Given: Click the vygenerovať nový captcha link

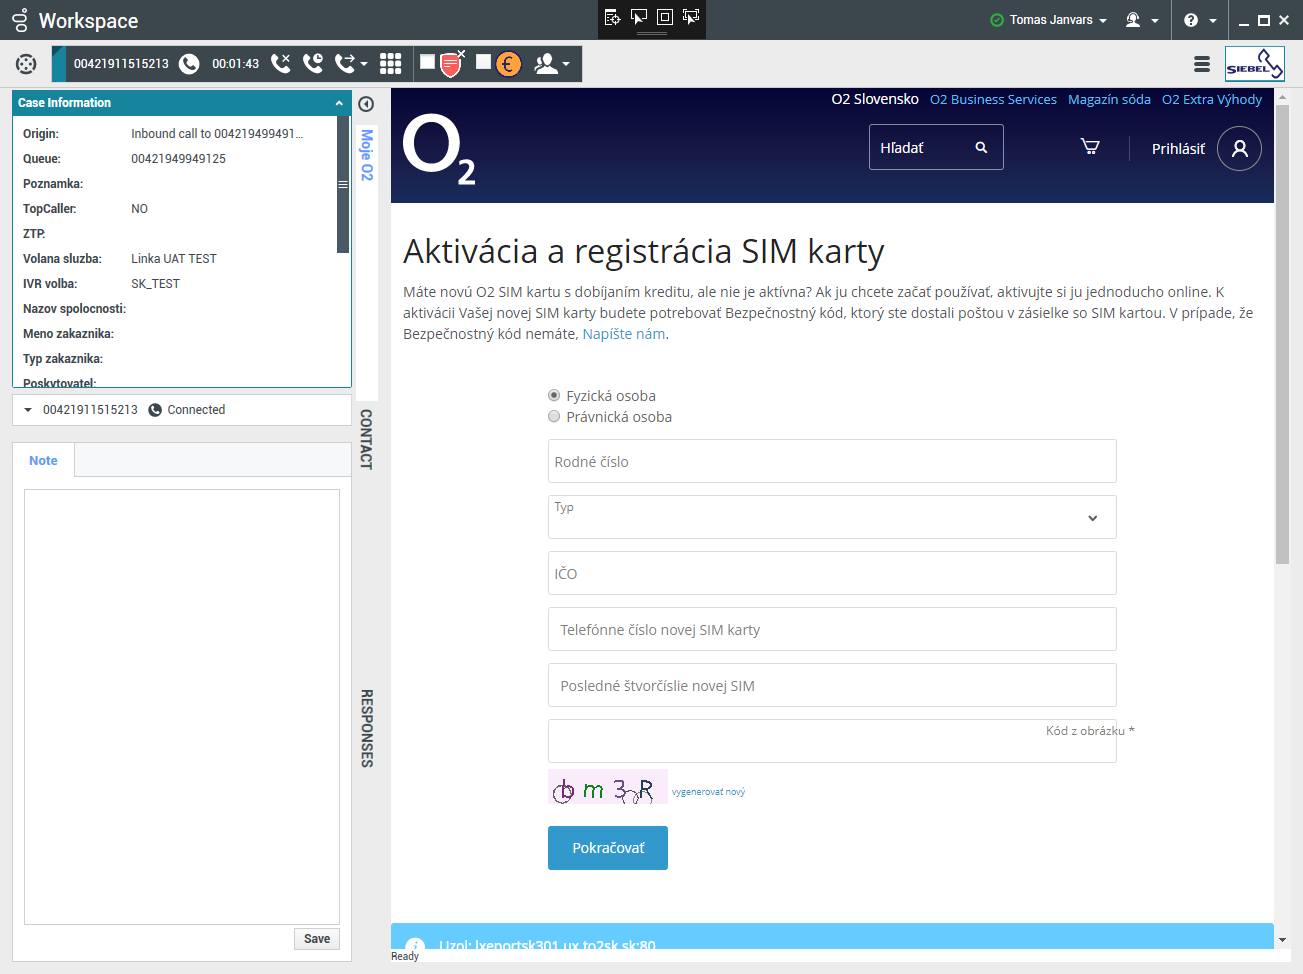Looking at the screenshot, I should 708,792.
